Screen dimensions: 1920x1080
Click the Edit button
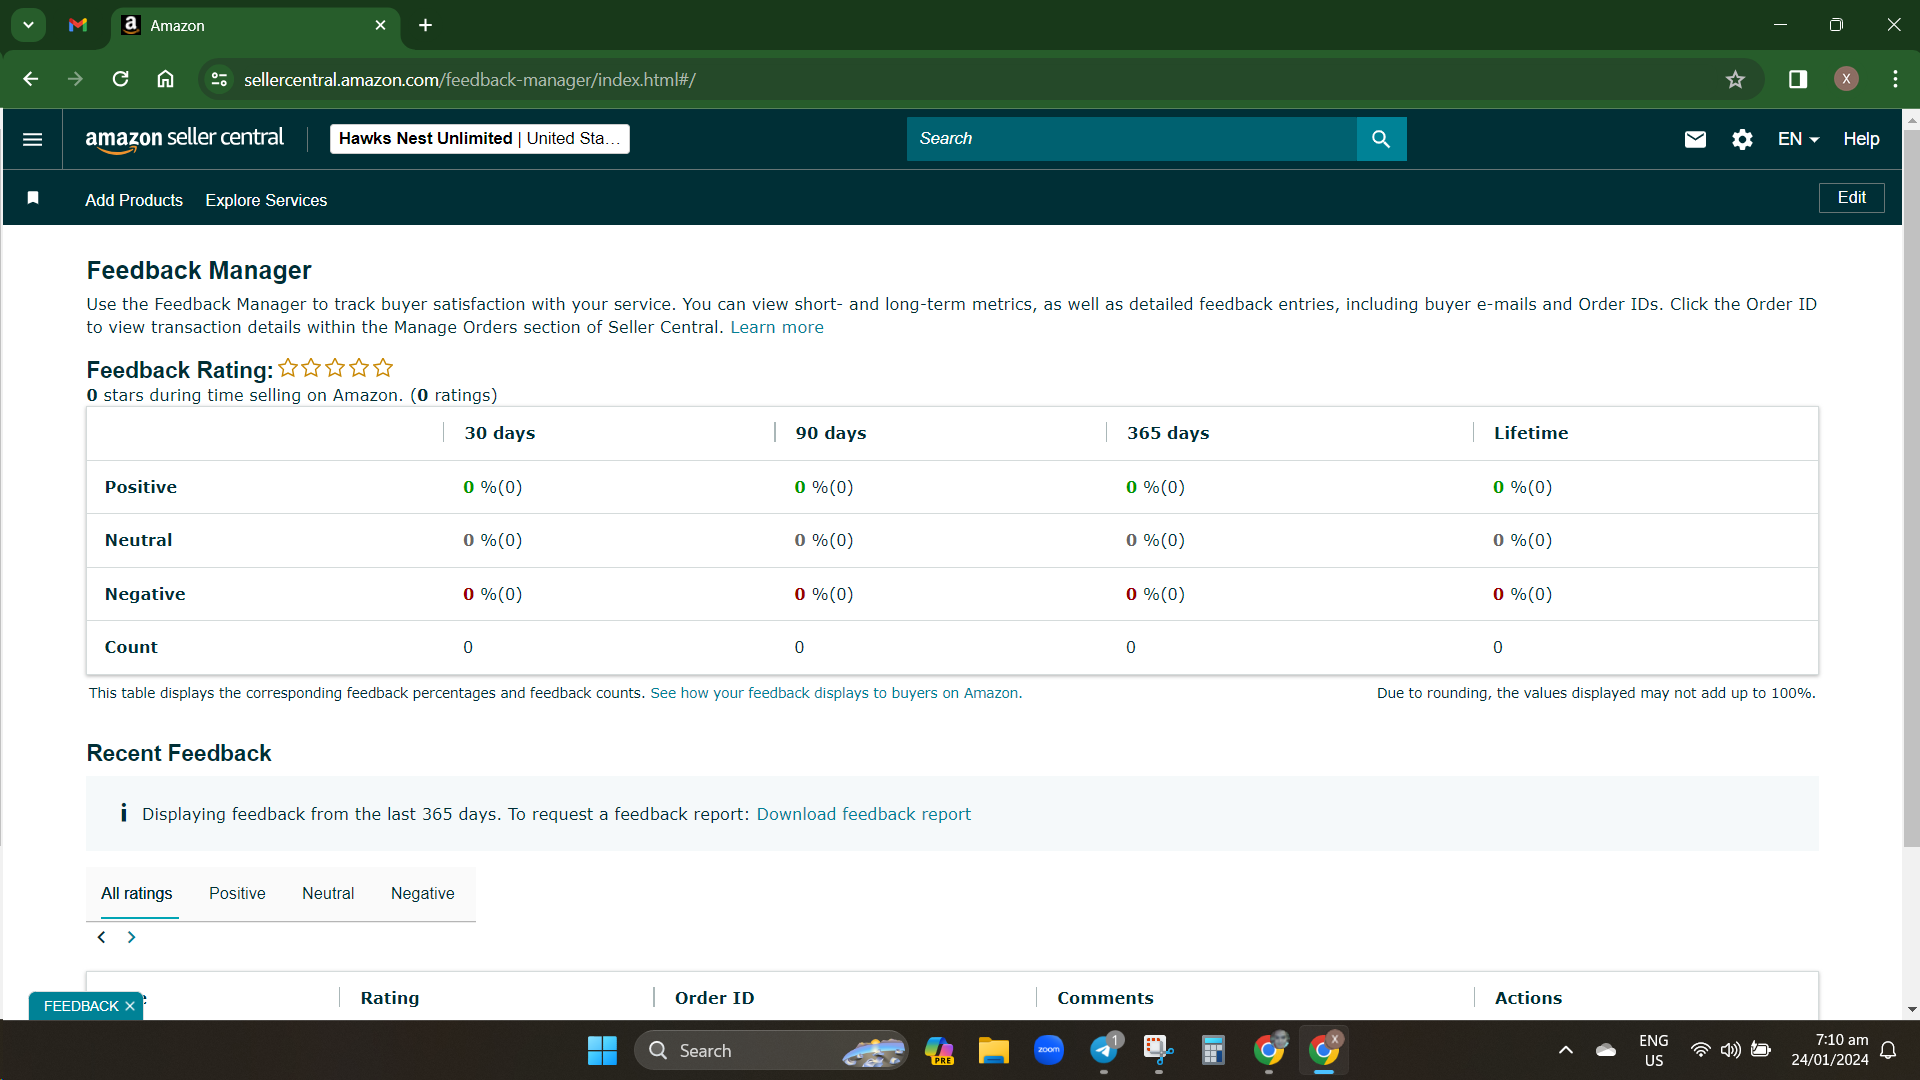tap(1851, 198)
